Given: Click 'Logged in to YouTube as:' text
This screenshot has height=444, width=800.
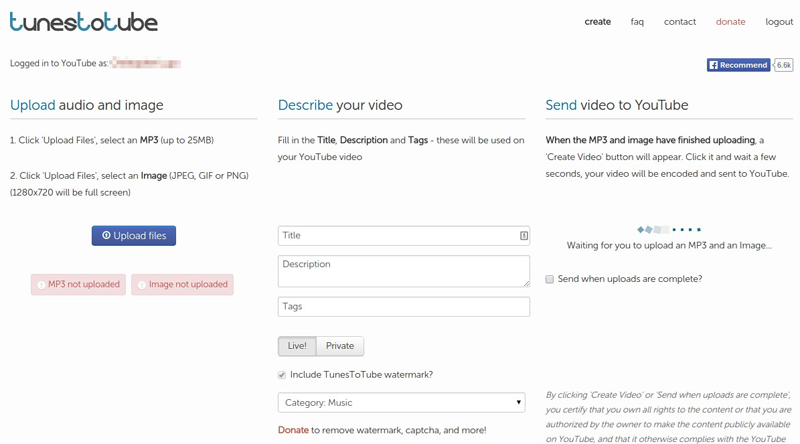Looking at the screenshot, I should [x=59, y=63].
